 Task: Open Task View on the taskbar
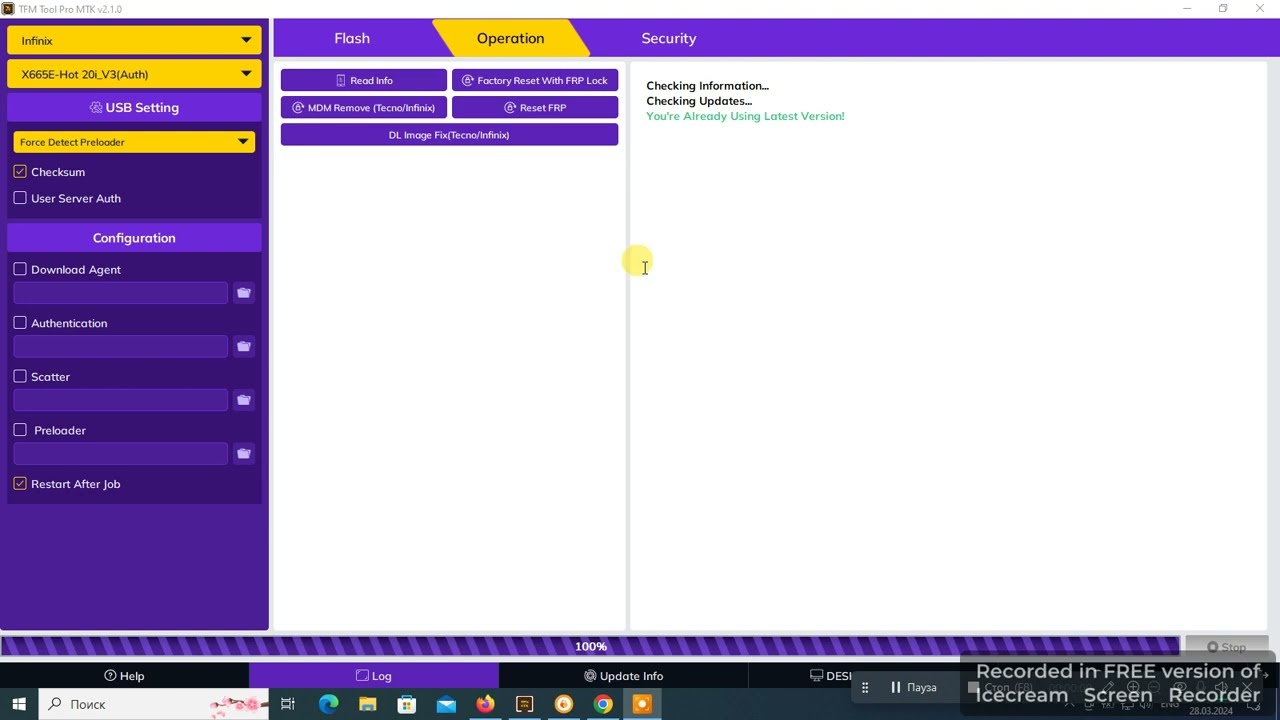(288, 704)
